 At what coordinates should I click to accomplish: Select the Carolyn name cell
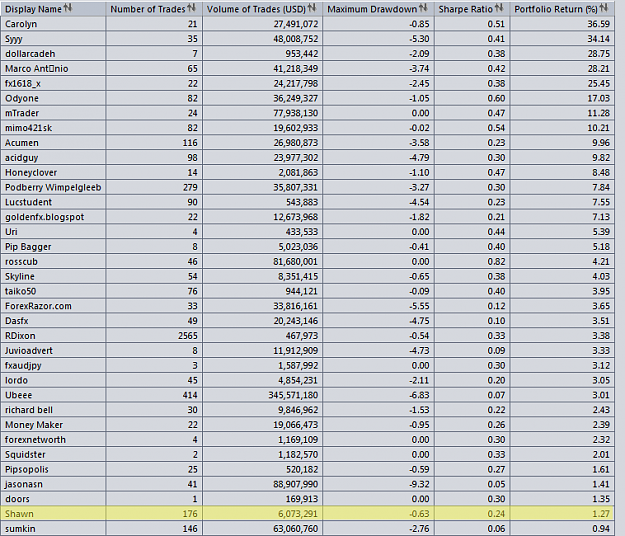tap(54, 24)
